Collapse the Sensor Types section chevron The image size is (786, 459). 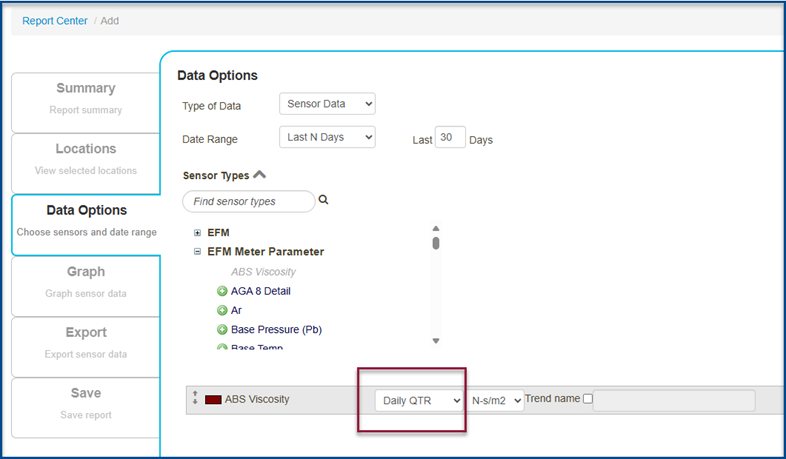260,174
